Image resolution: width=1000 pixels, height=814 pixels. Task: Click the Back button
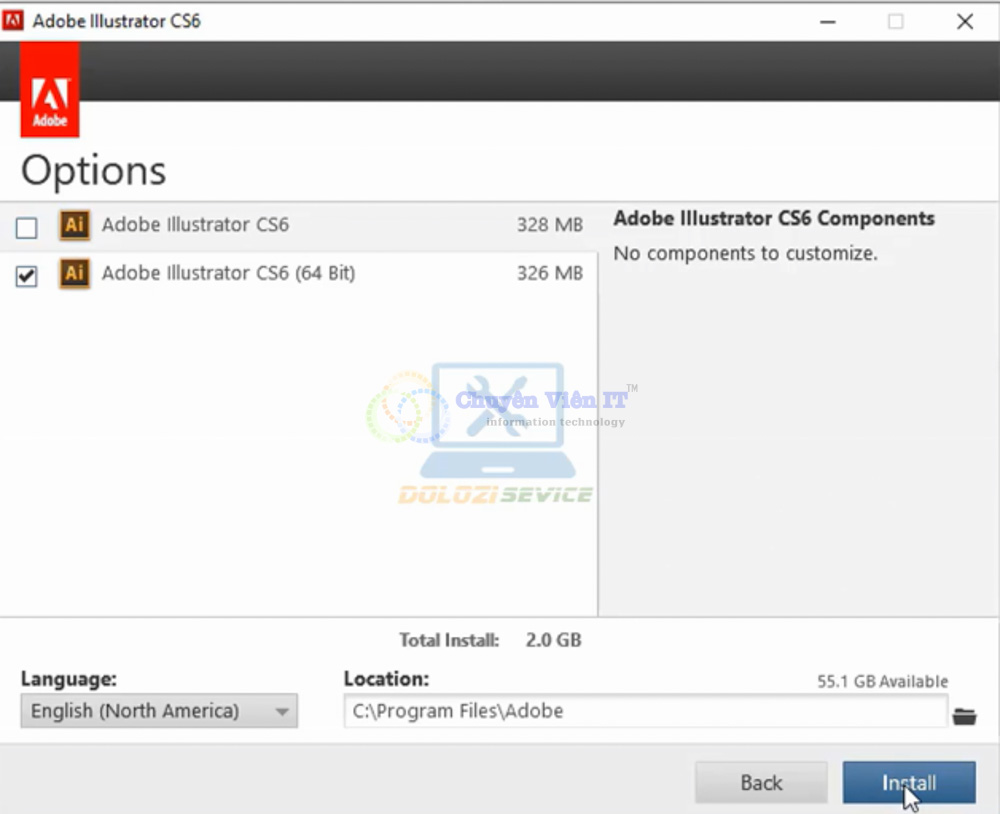pyautogui.click(x=761, y=782)
